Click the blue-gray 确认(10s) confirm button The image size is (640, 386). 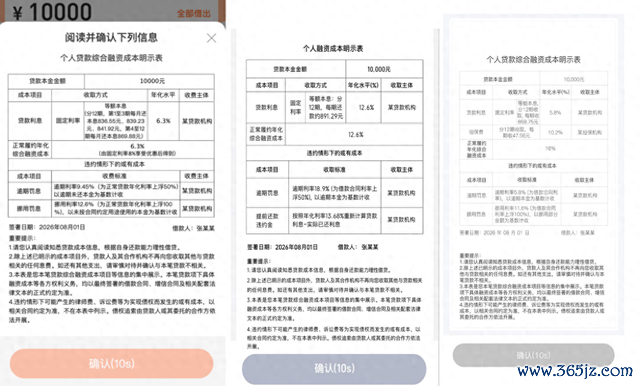334,368
